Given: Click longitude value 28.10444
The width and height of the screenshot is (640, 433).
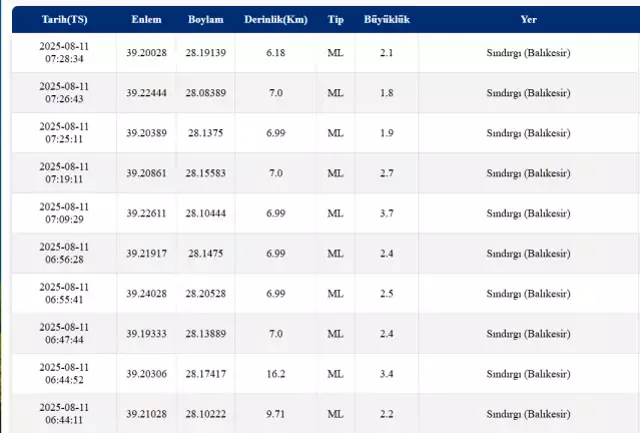Looking at the screenshot, I should (x=206, y=213).
